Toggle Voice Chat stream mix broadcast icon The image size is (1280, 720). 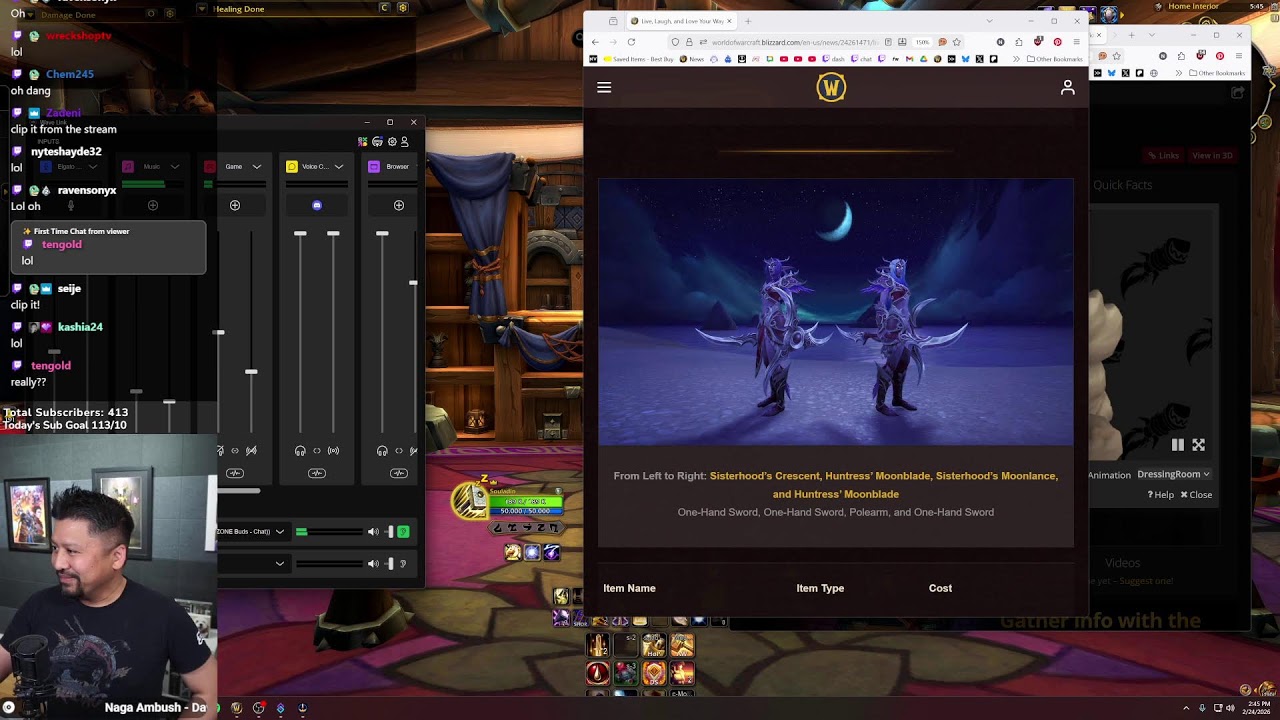tap(333, 451)
